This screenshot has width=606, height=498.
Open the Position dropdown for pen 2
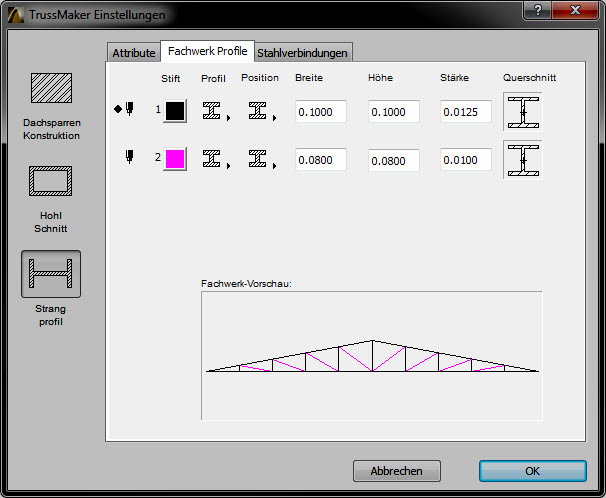click(262, 159)
